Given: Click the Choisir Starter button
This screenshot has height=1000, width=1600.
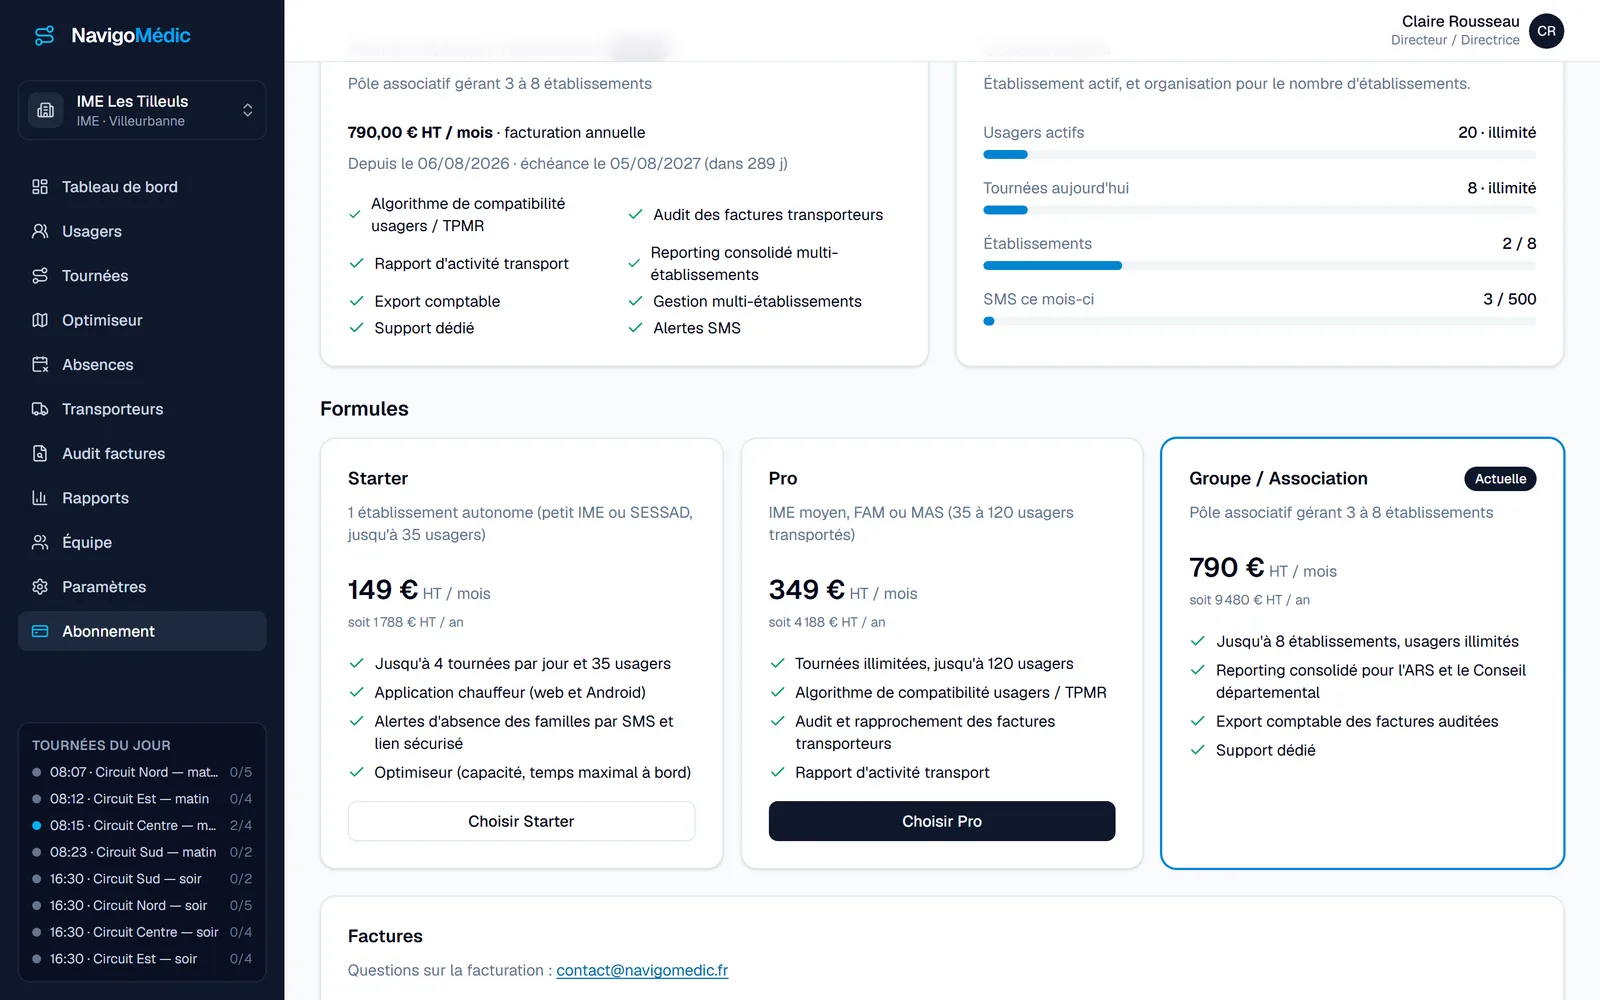Looking at the screenshot, I should point(521,821).
